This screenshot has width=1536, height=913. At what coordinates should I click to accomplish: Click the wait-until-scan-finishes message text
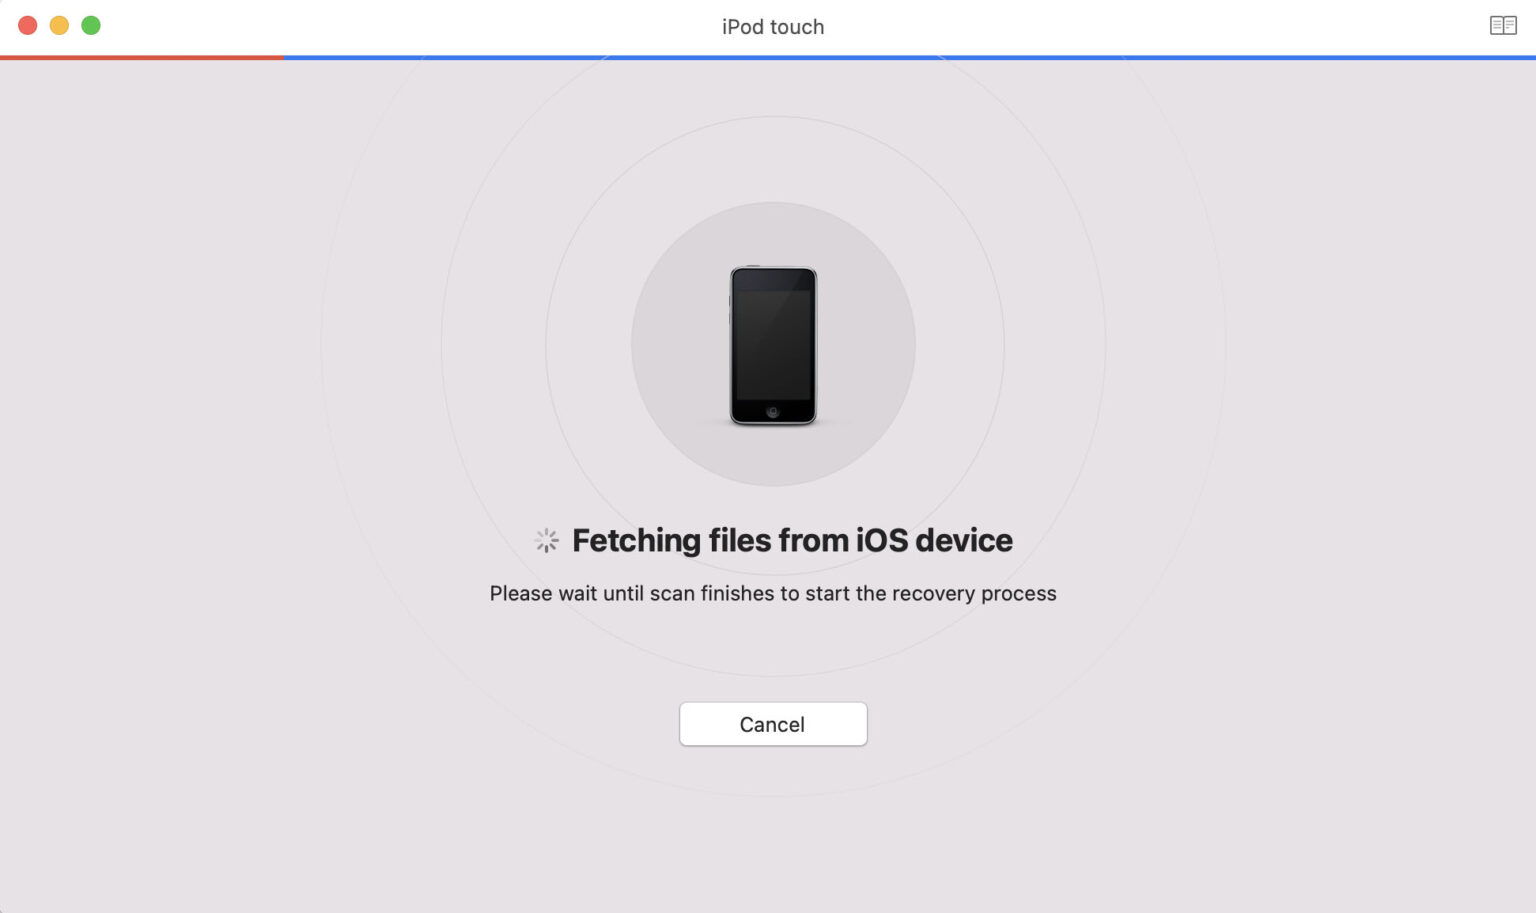772,593
